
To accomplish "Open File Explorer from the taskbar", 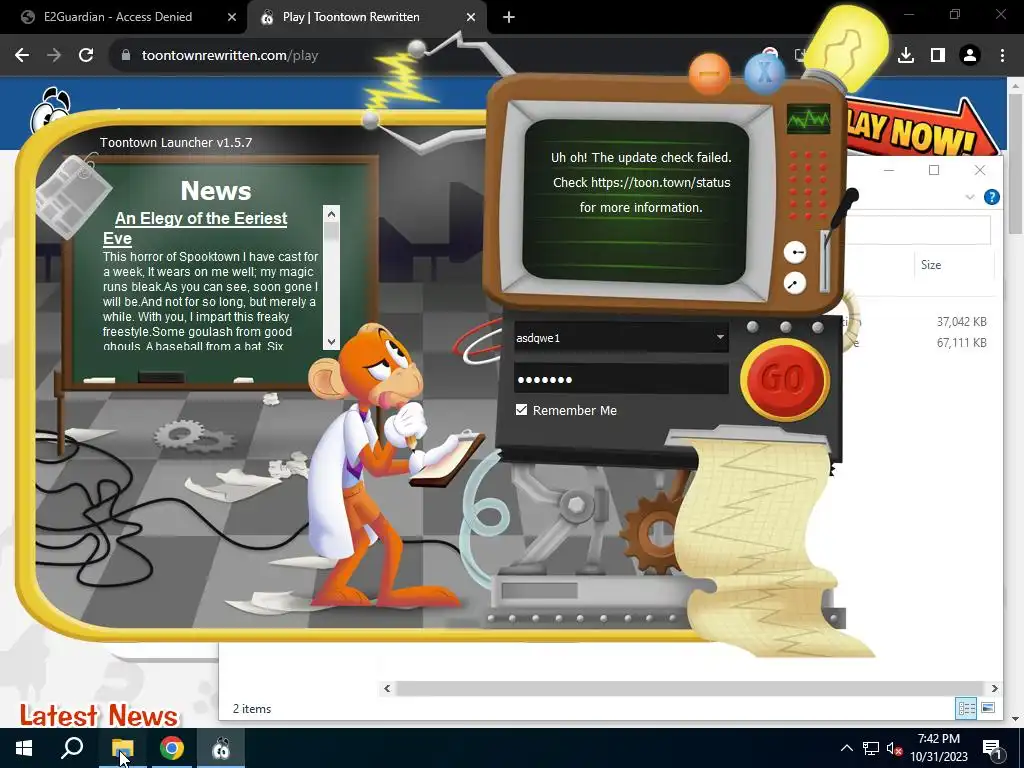I will tap(122, 748).
